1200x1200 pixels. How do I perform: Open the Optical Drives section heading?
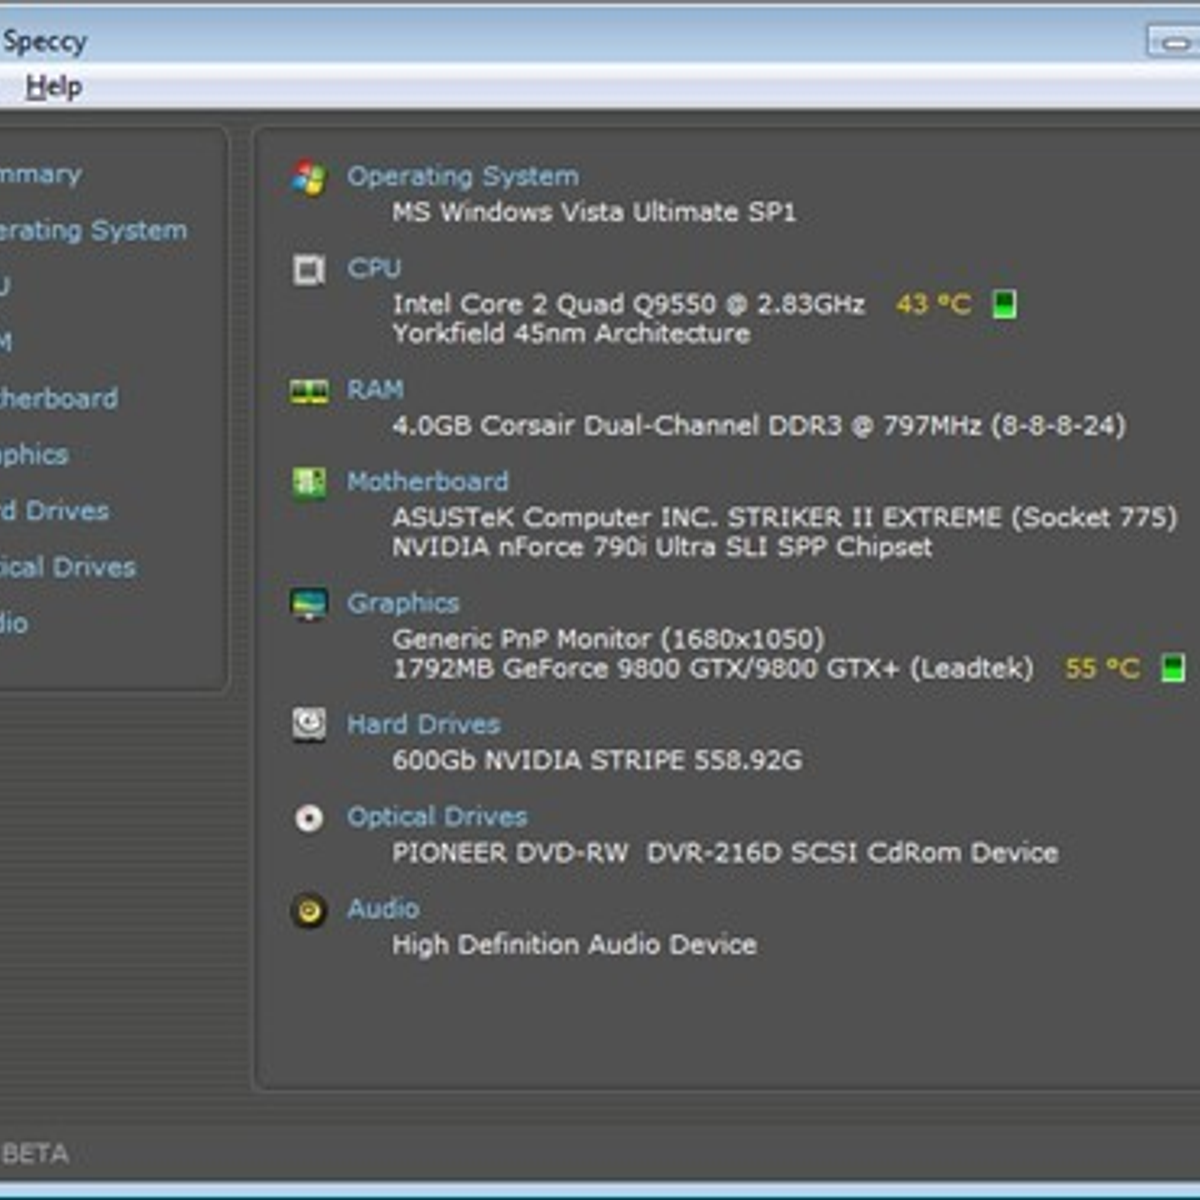[437, 816]
